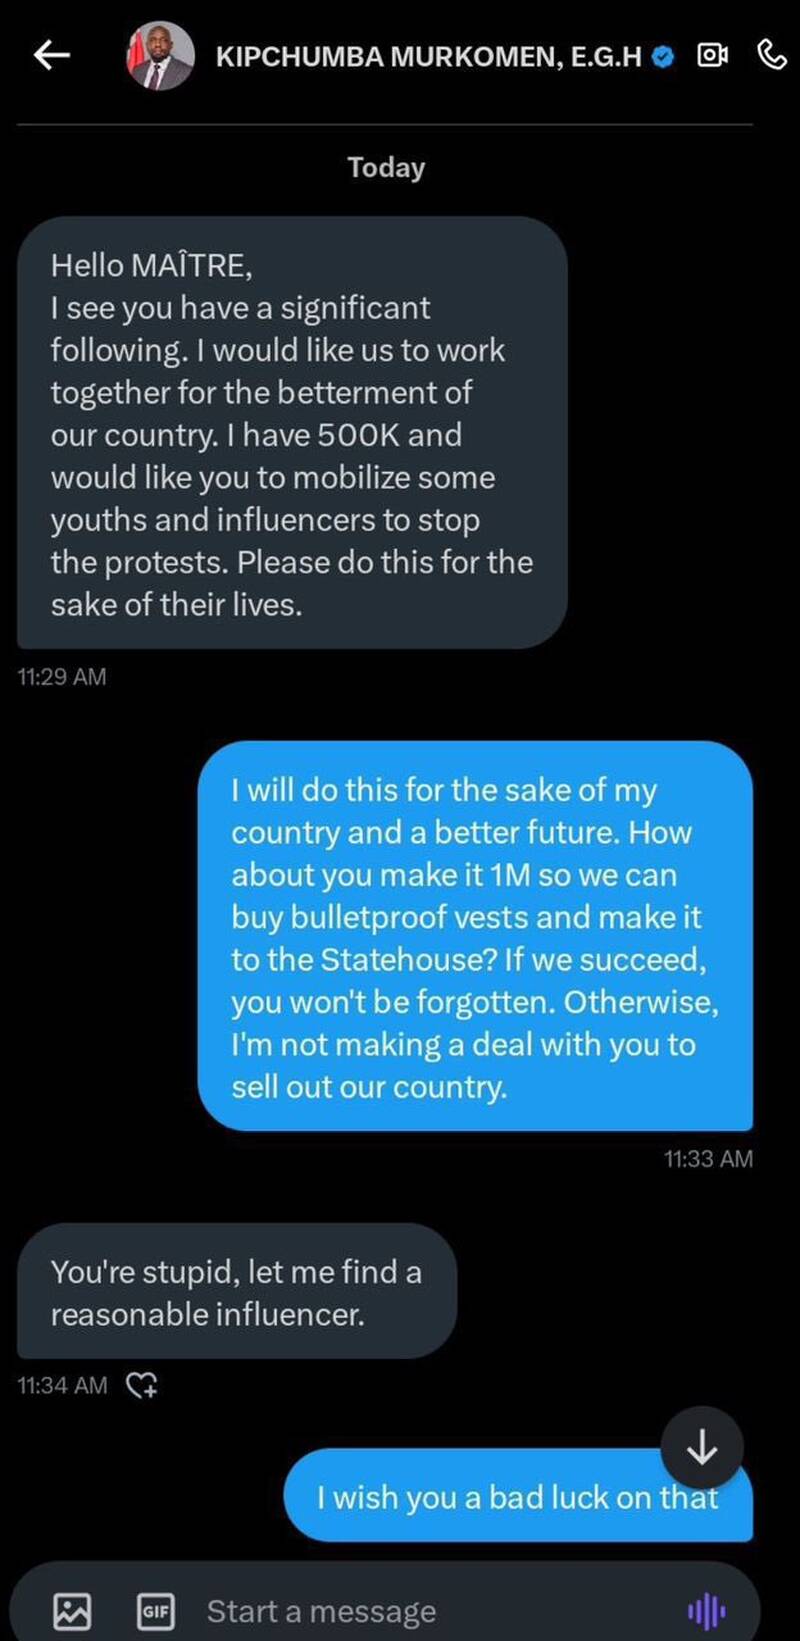Add a reaction with heart-plus icon
This screenshot has width=800, height=1641.
[142, 1385]
